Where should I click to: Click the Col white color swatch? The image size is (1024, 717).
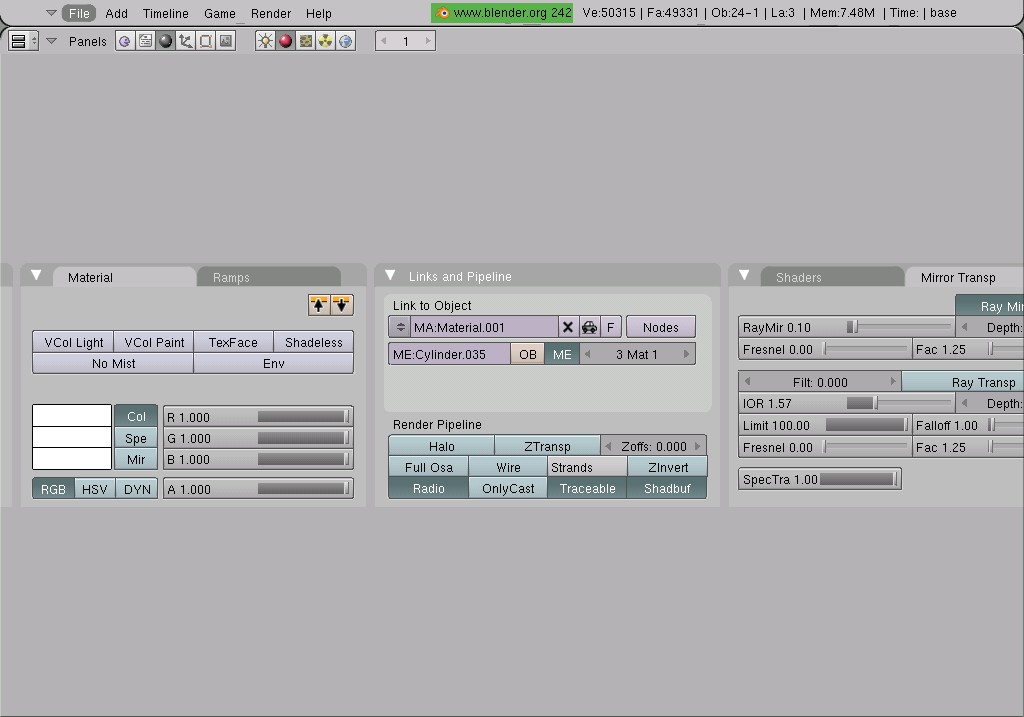point(72,415)
